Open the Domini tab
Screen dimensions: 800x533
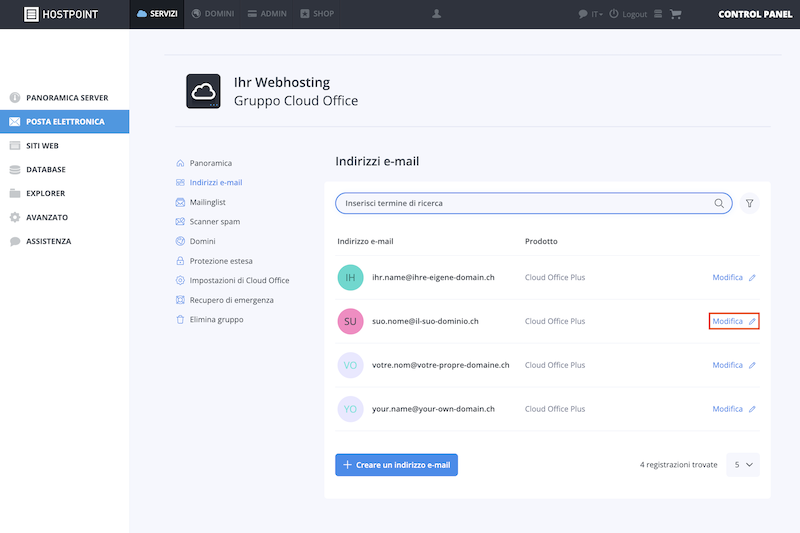click(x=213, y=14)
